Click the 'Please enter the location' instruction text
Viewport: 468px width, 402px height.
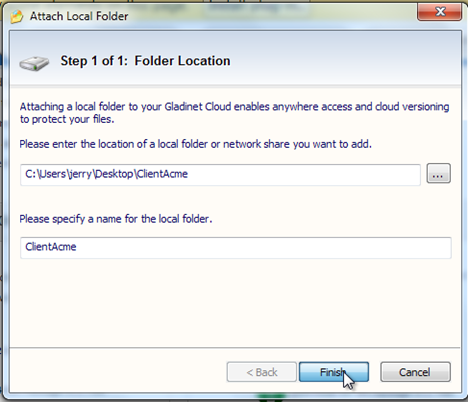tap(195, 144)
